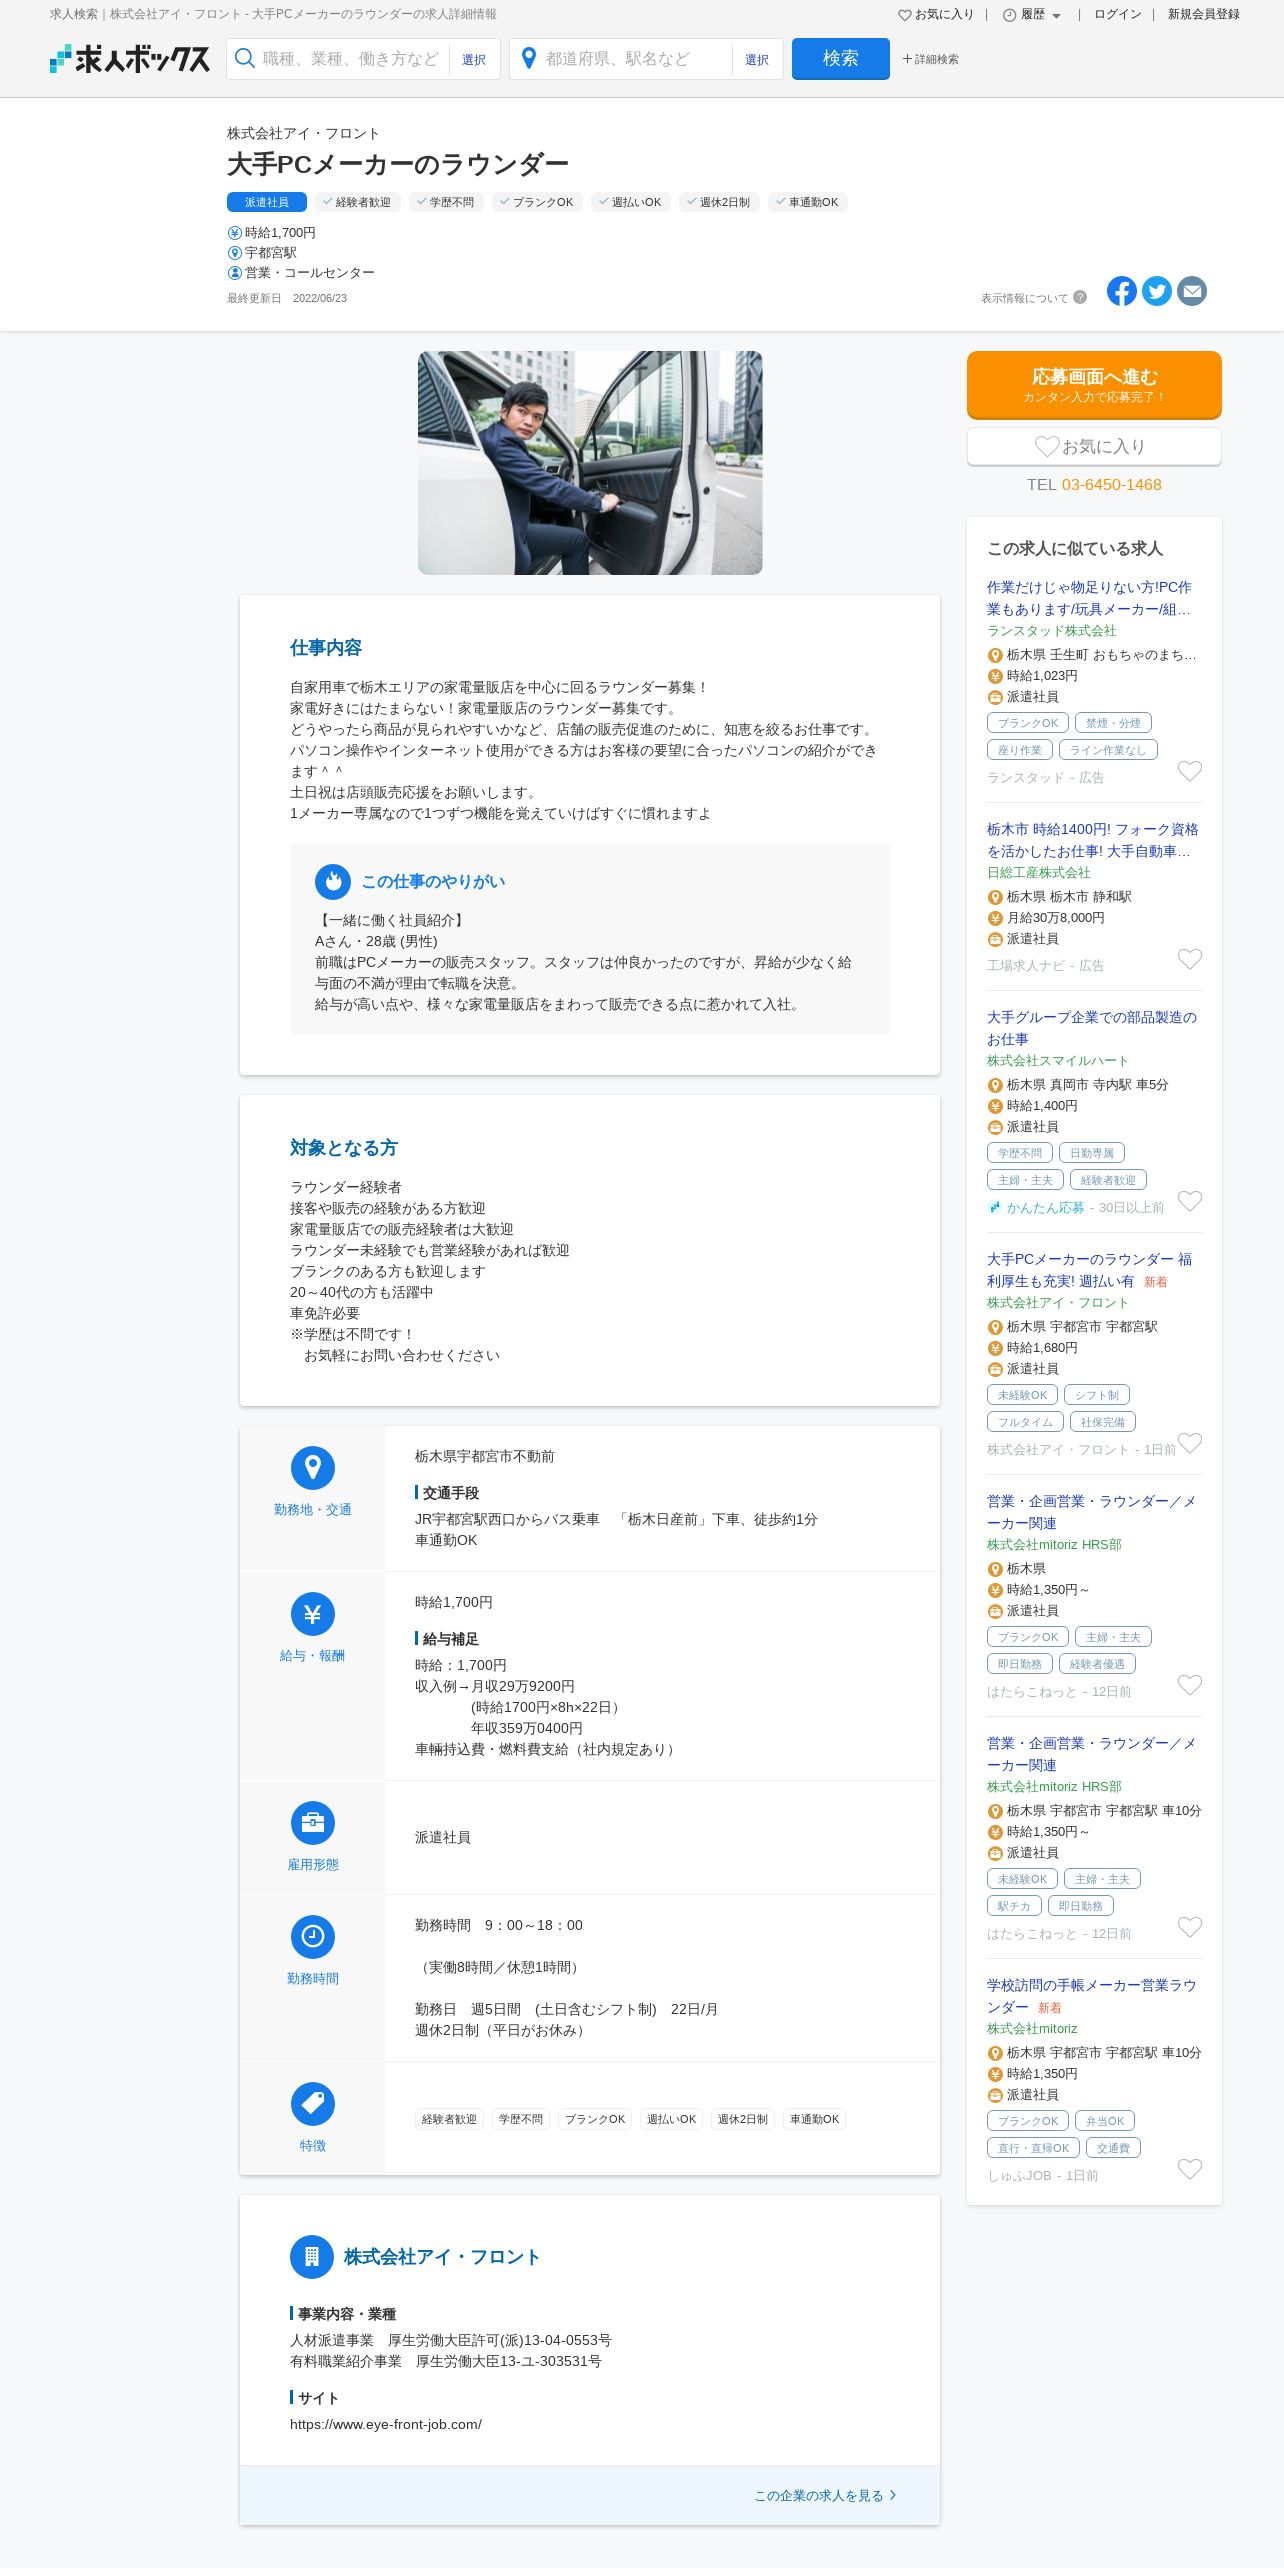Click the ブランクOK tag in ランスタッド card
Viewport: 1284px width, 2568px height.
1028,723
